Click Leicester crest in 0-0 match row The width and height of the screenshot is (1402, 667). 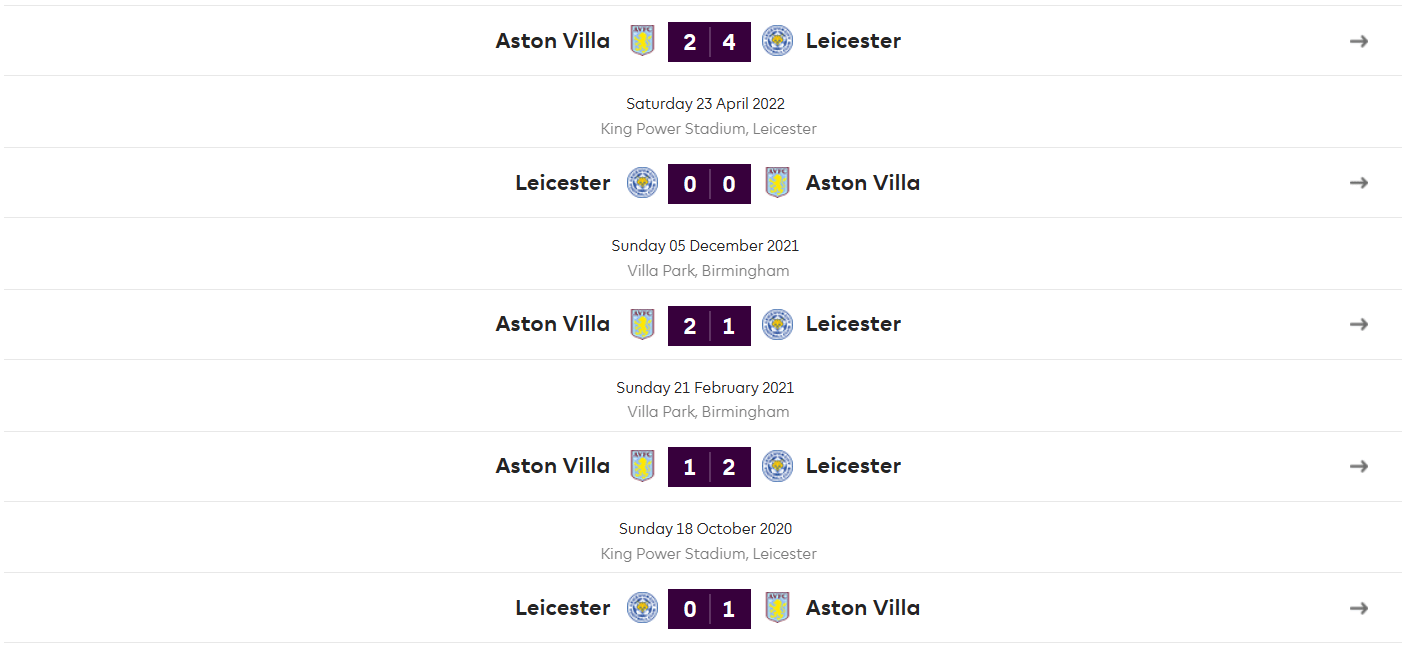point(642,183)
